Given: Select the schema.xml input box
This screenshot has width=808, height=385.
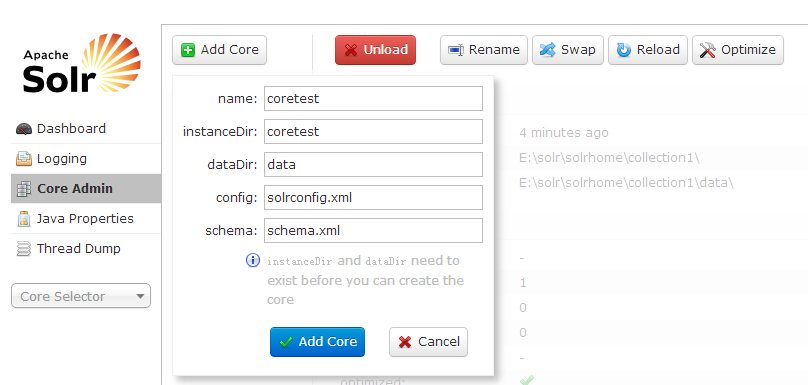Looking at the screenshot, I should point(374,230).
